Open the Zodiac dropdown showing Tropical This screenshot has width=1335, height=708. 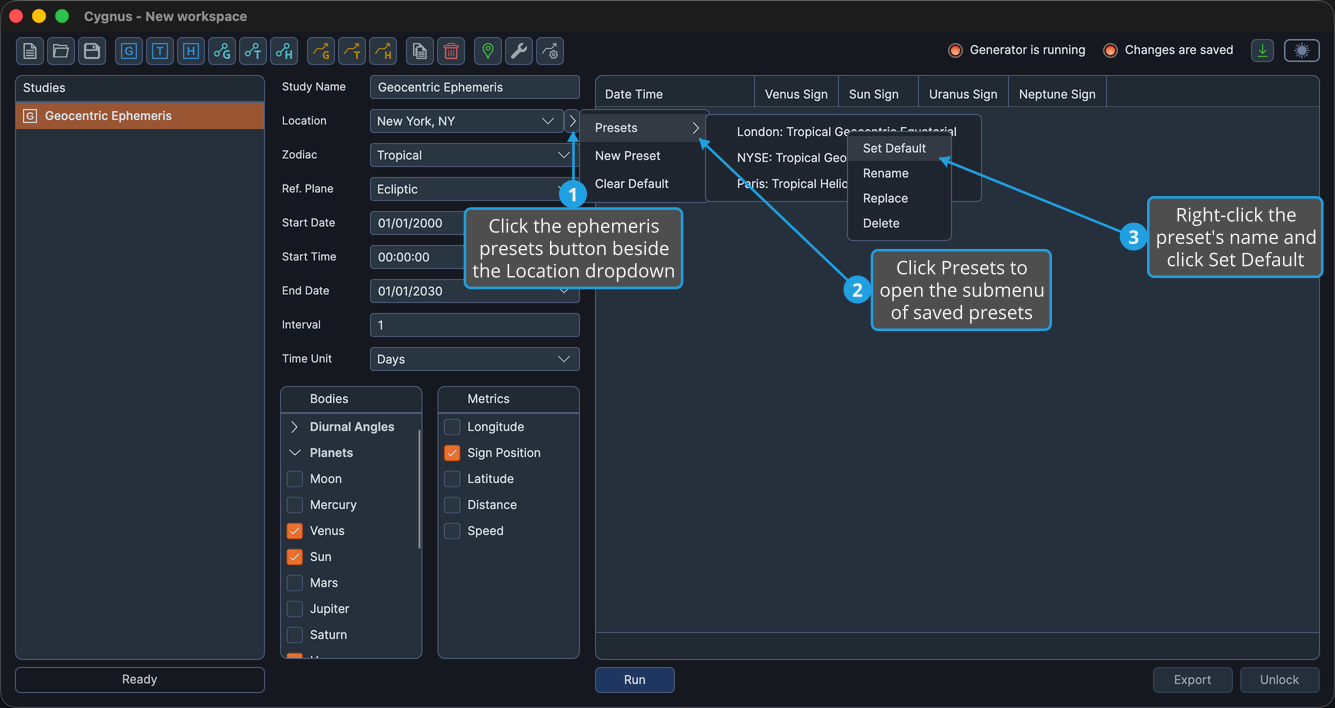point(475,155)
